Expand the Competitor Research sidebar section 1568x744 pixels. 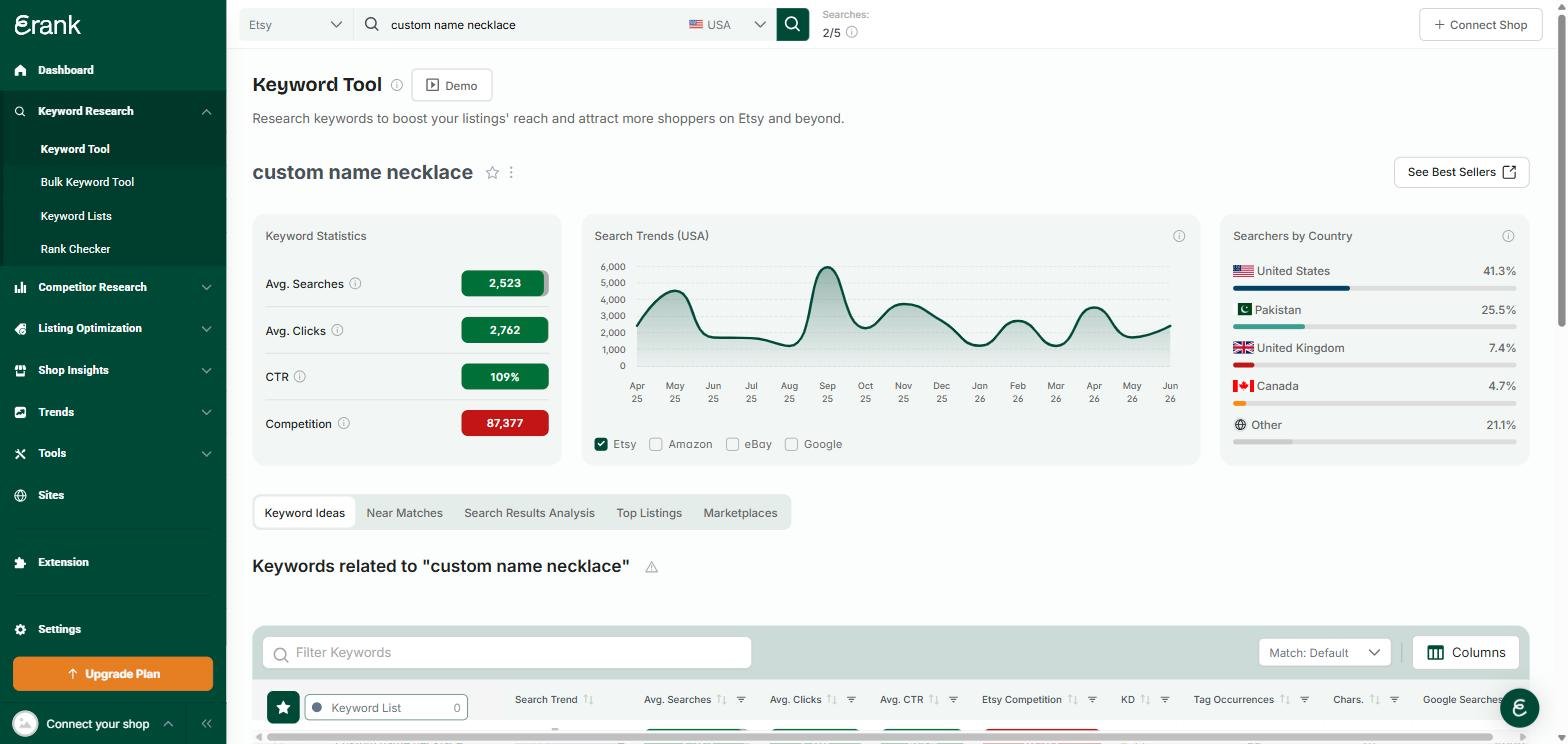point(113,287)
